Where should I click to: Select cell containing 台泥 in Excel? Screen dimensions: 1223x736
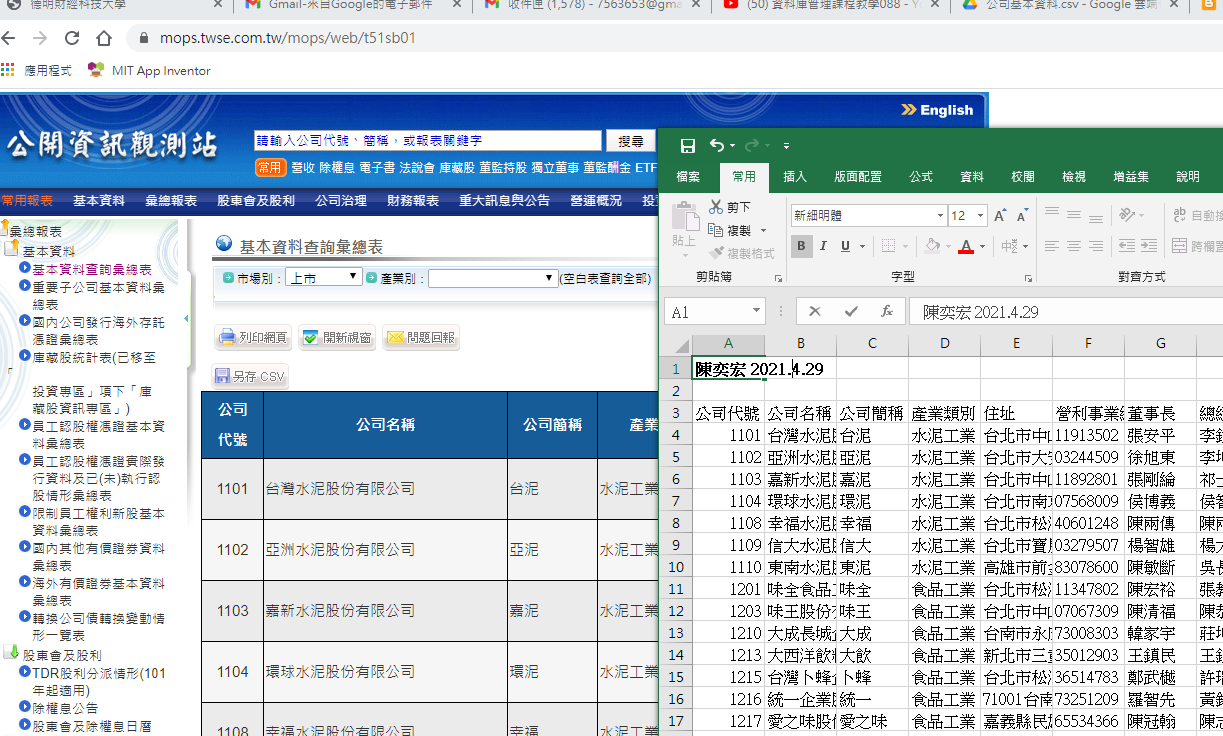coord(872,435)
